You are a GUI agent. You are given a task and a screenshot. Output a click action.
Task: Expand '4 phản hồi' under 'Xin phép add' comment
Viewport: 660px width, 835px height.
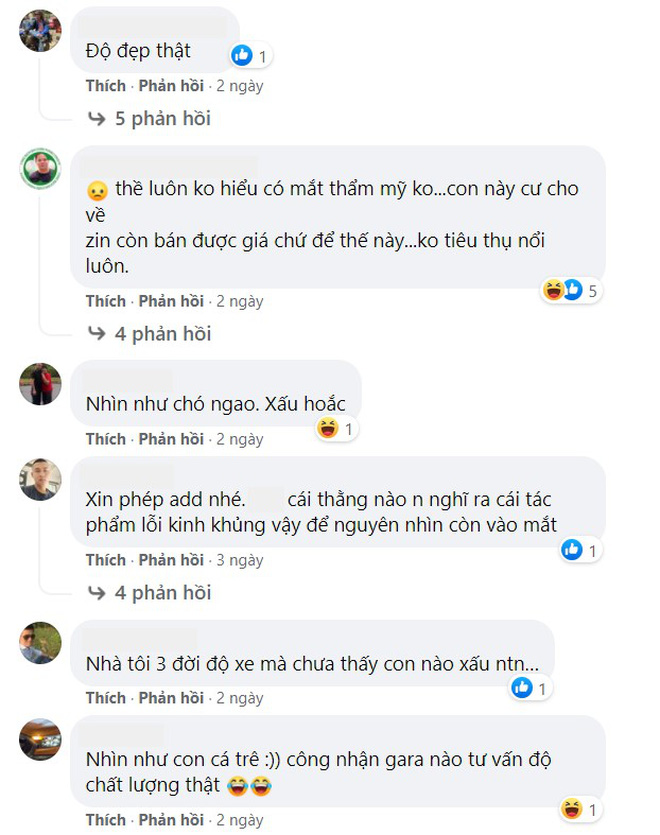pos(150,593)
